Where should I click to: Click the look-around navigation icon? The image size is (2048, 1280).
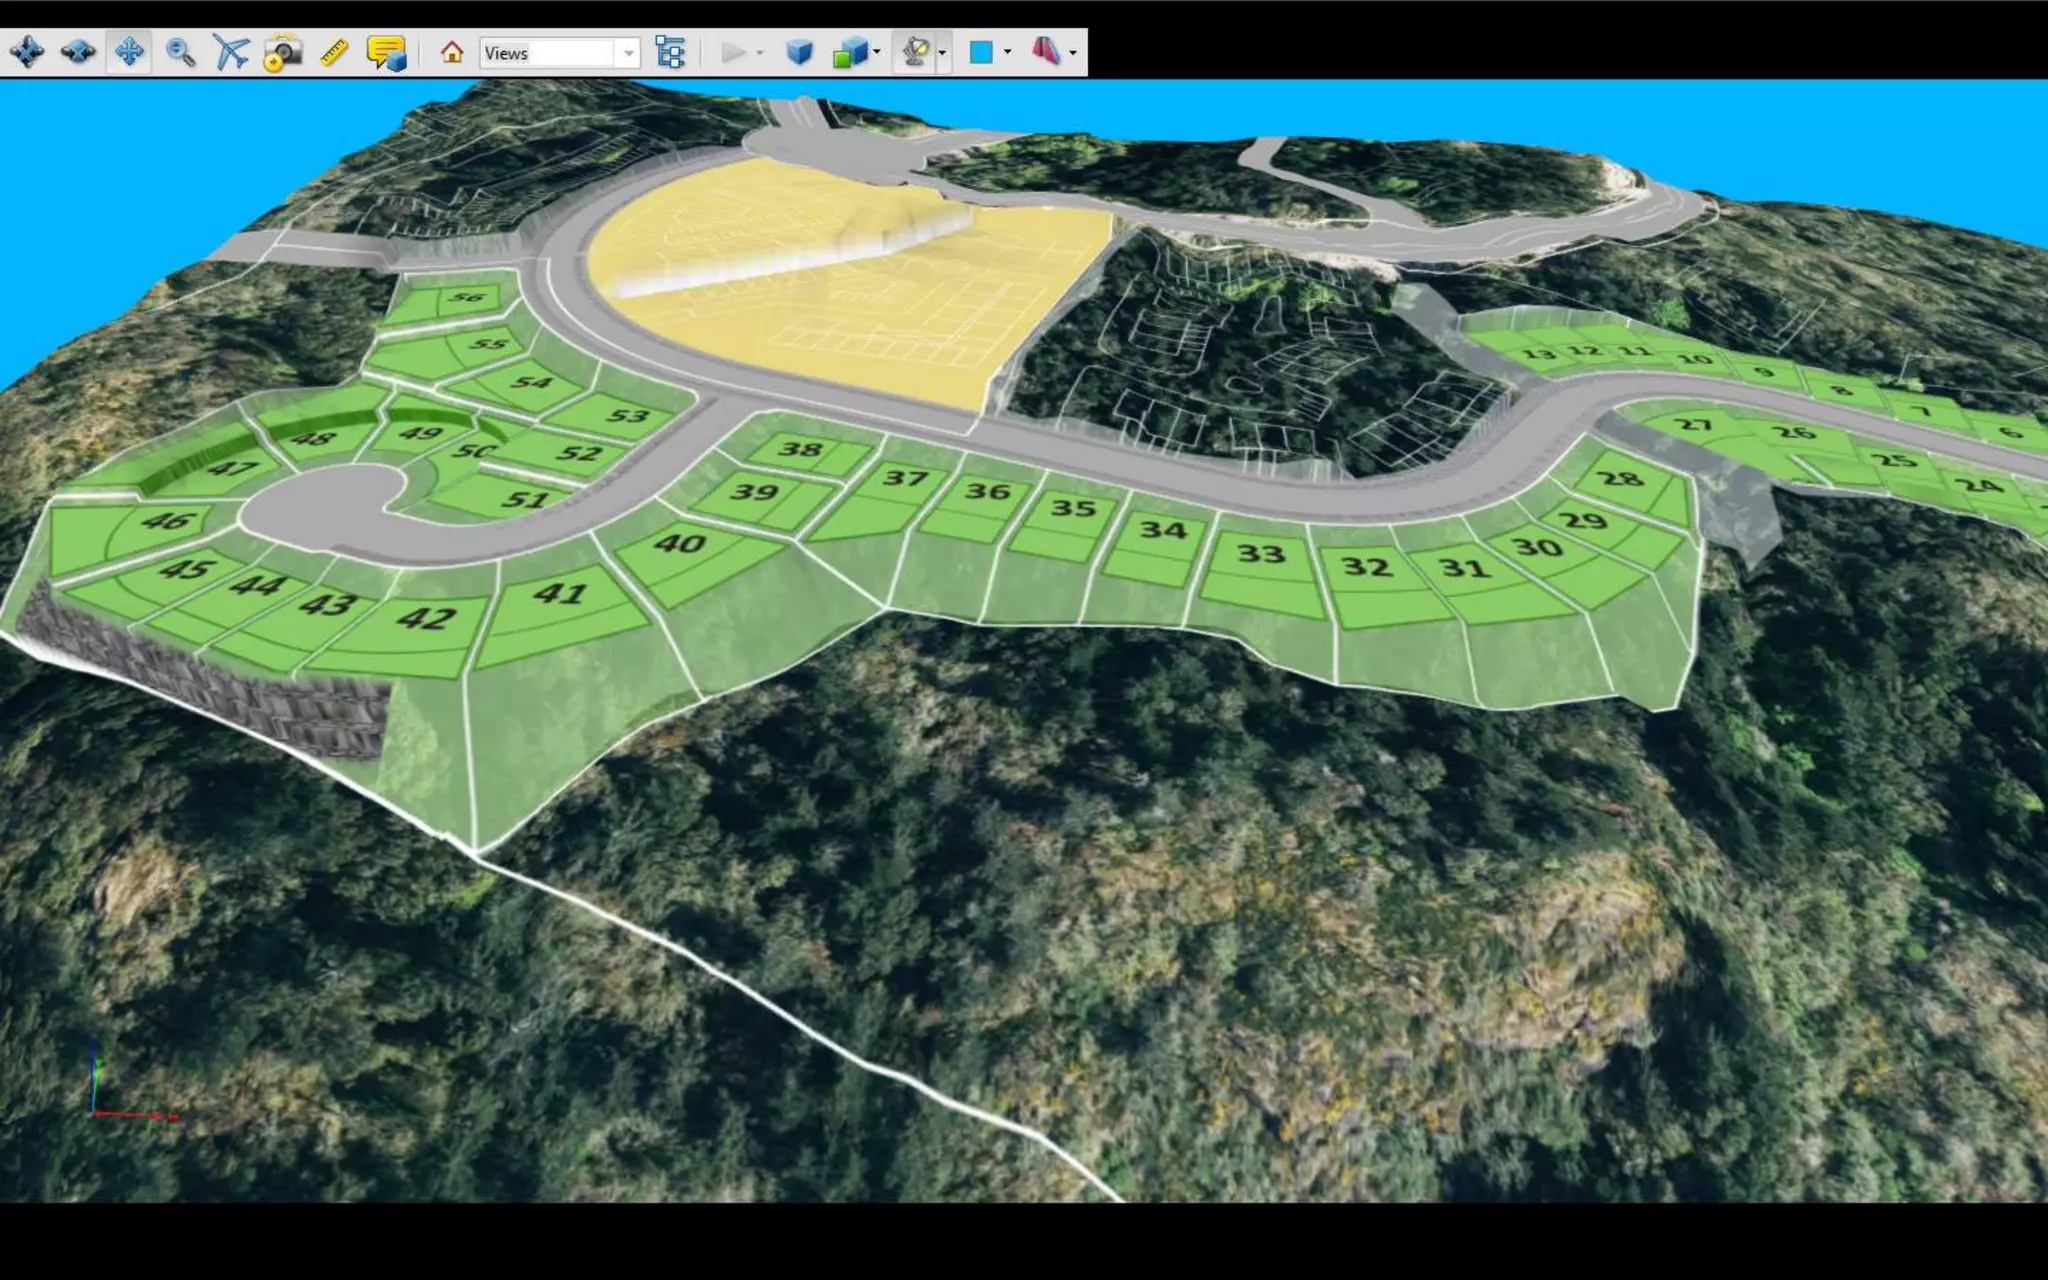(78, 52)
